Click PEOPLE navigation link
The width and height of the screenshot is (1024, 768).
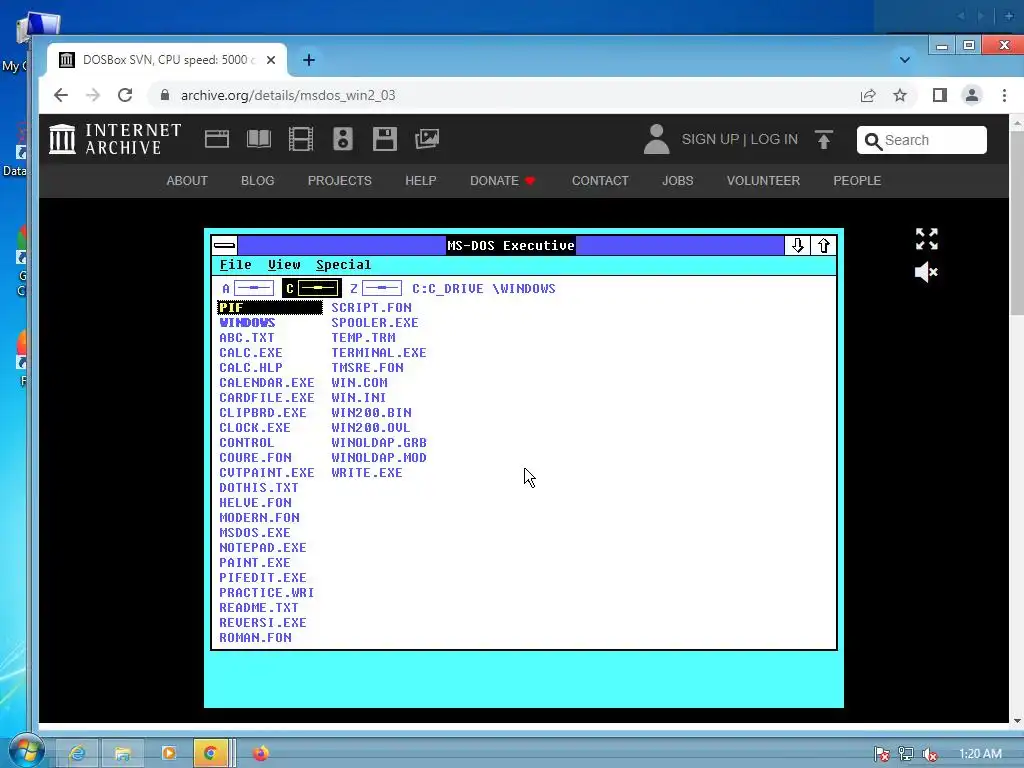(857, 181)
